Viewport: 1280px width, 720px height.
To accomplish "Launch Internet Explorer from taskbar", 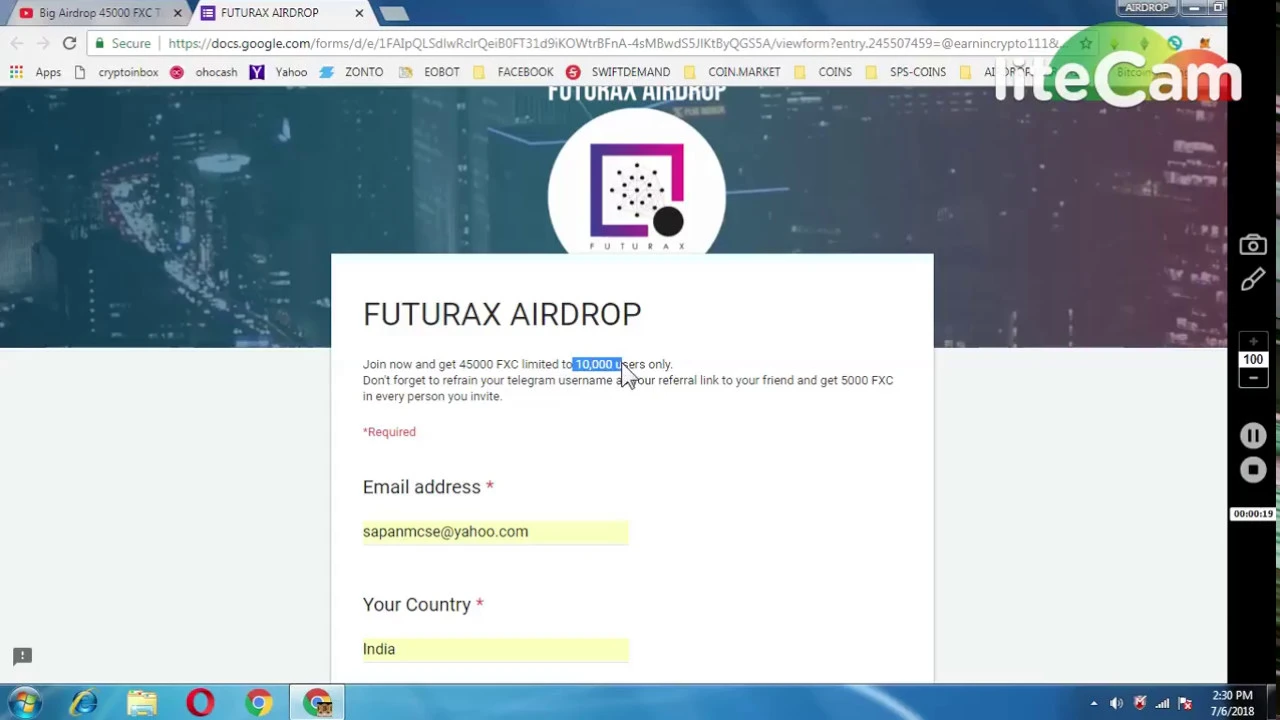I will coord(84,703).
